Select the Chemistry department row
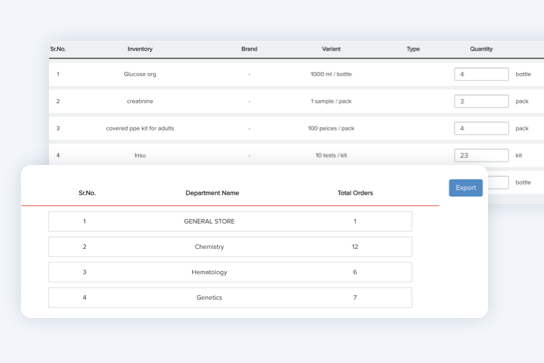This screenshot has height=363, width=544. 230,247
